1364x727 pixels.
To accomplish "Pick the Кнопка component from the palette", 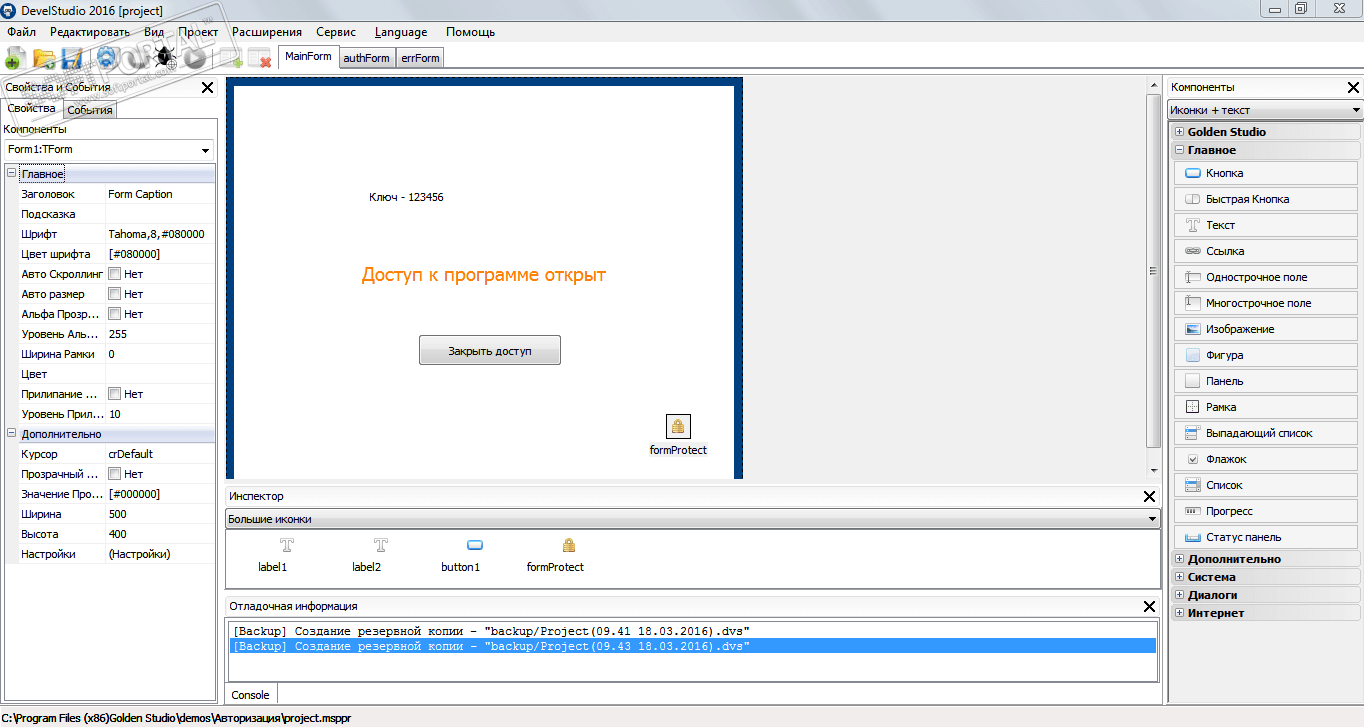I will tap(1266, 173).
